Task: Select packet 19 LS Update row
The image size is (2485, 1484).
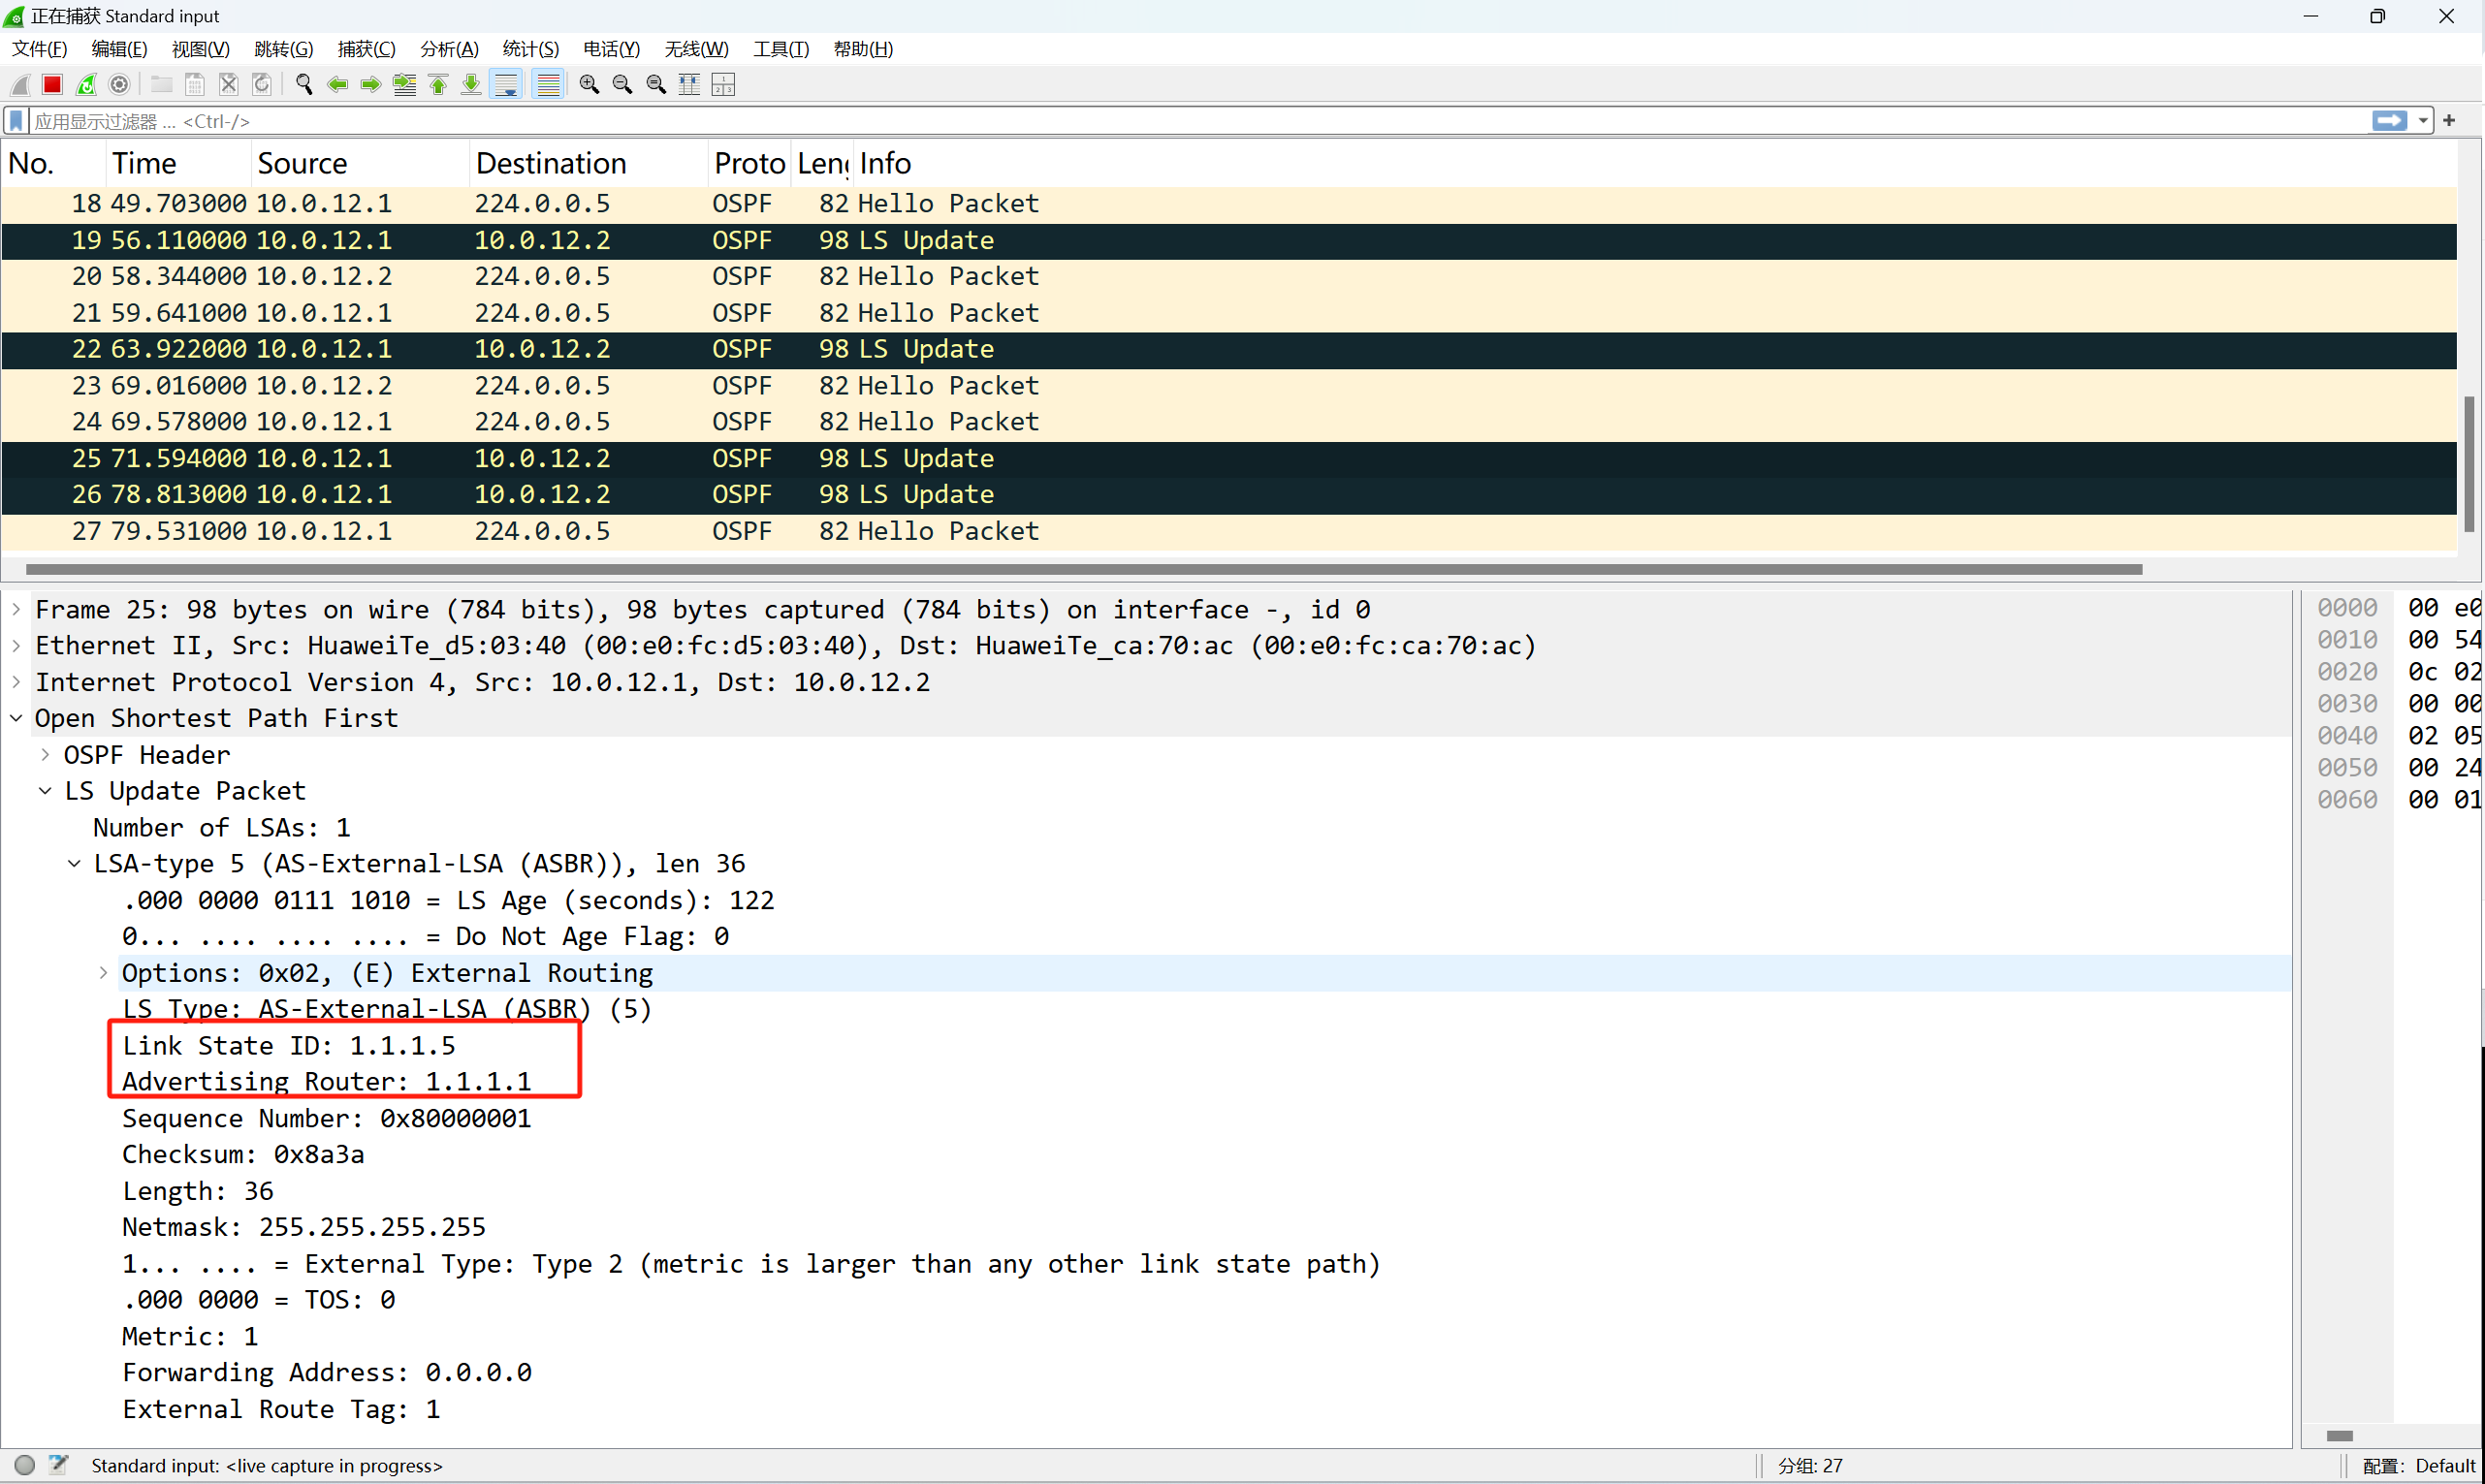Action: tap(1229, 240)
